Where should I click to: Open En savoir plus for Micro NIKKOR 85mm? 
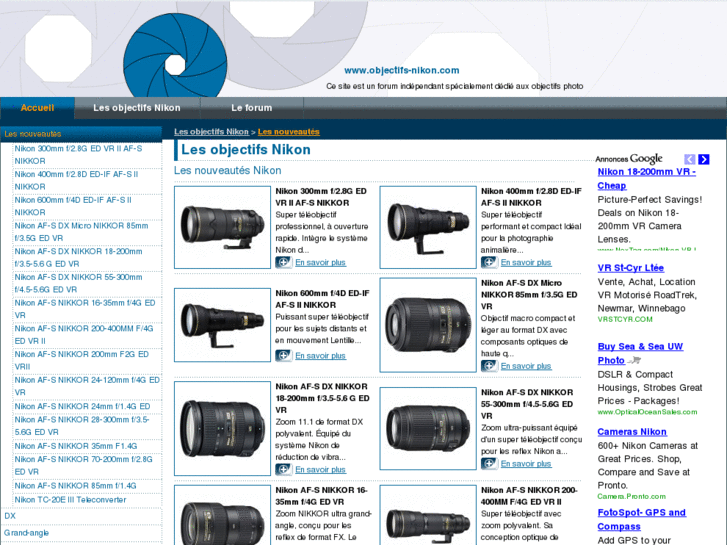pyautogui.click(x=526, y=366)
